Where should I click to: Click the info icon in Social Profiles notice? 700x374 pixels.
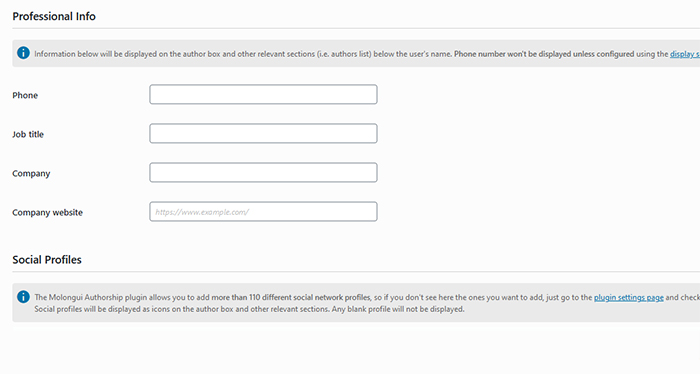click(23, 297)
